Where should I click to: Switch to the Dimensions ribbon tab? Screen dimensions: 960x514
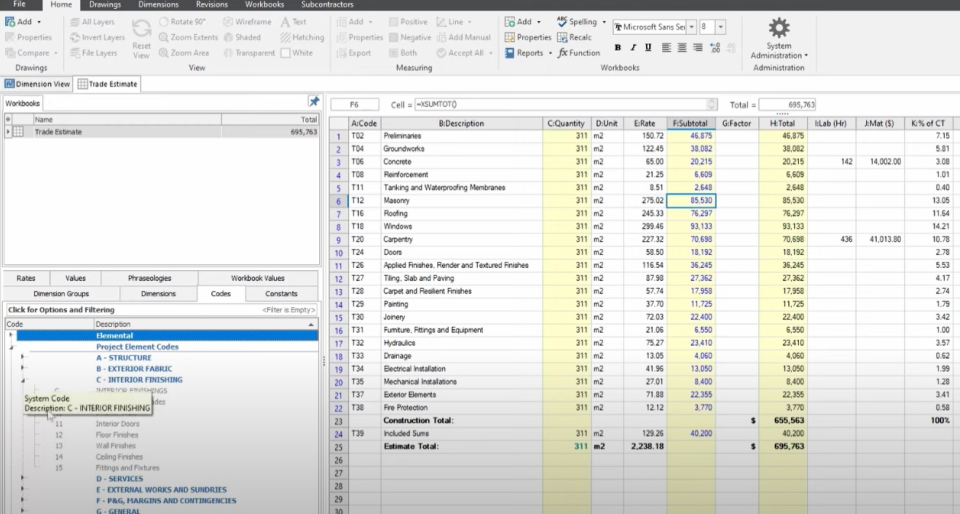coord(158,4)
